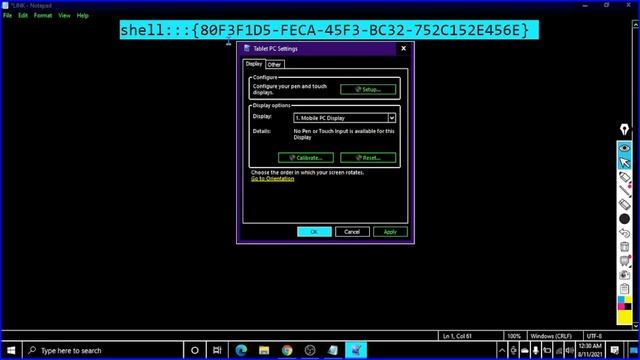Click the UTF-8 encoding status entry
This screenshot has height=360, width=640.
tap(594, 336)
